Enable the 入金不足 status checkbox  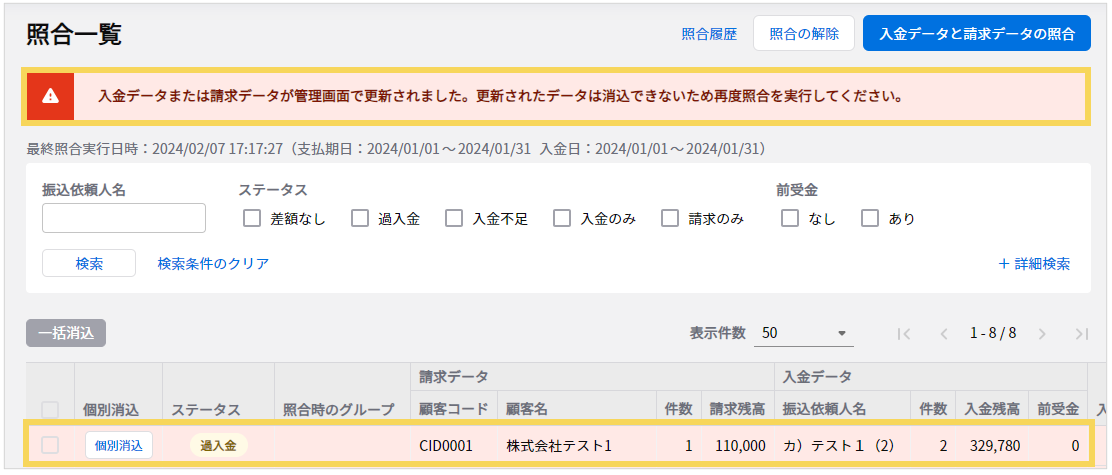(454, 218)
